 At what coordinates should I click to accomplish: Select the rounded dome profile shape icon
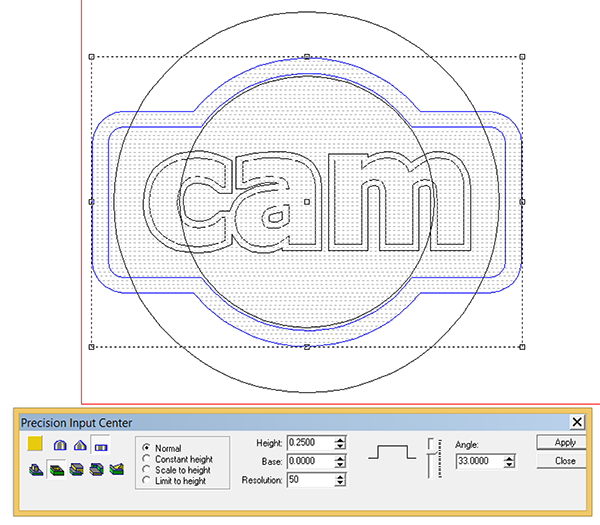click(60, 445)
